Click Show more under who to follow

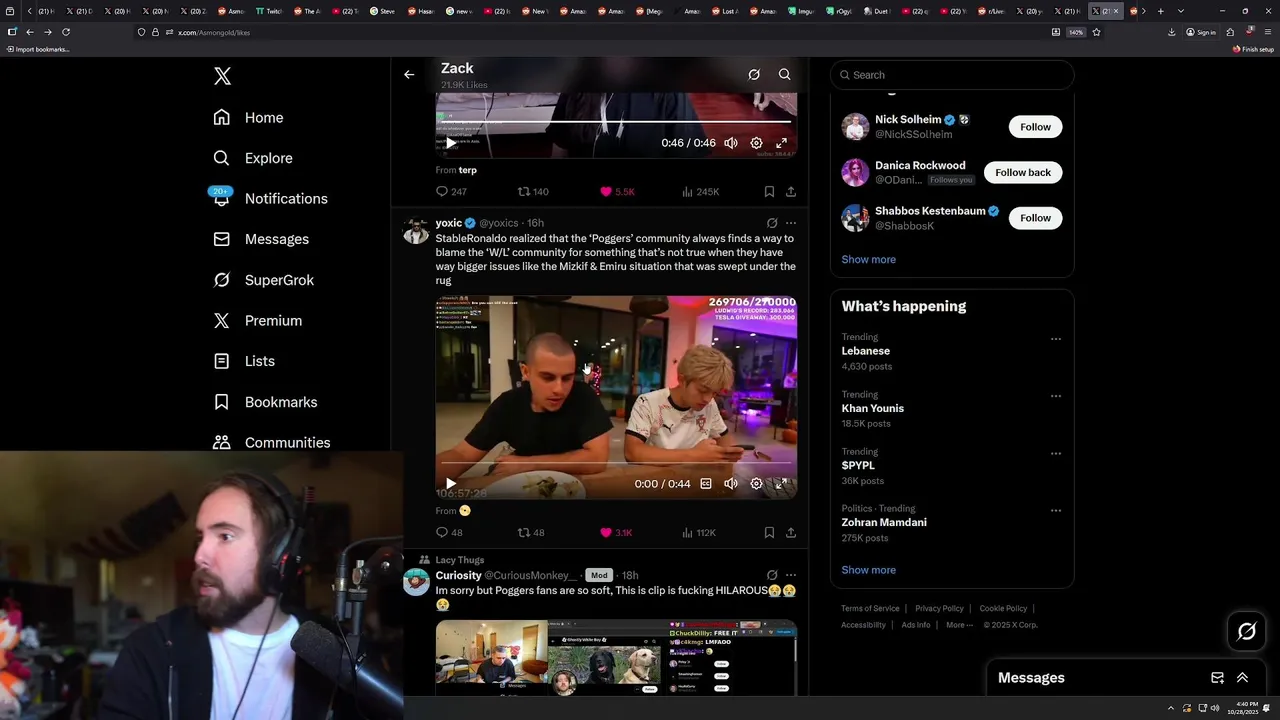pos(868,259)
